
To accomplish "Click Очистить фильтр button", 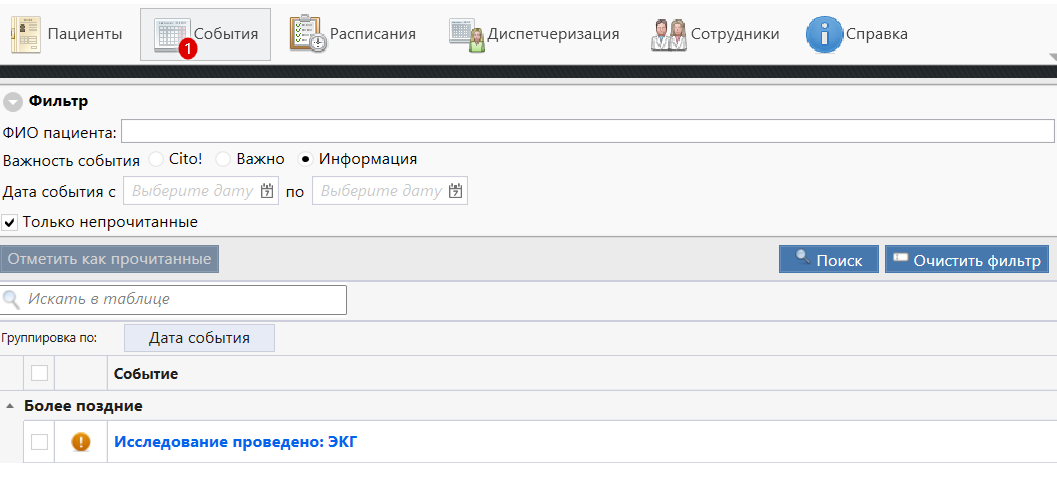I will tap(966, 259).
